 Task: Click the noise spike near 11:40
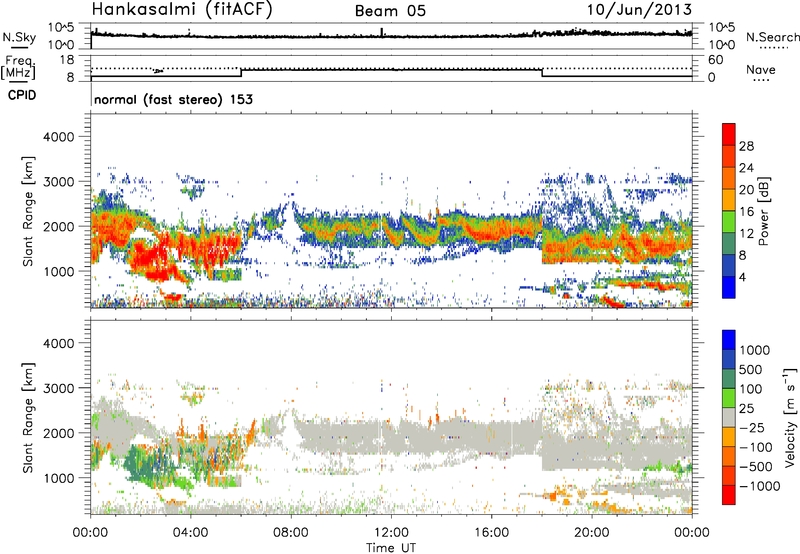click(381, 33)
